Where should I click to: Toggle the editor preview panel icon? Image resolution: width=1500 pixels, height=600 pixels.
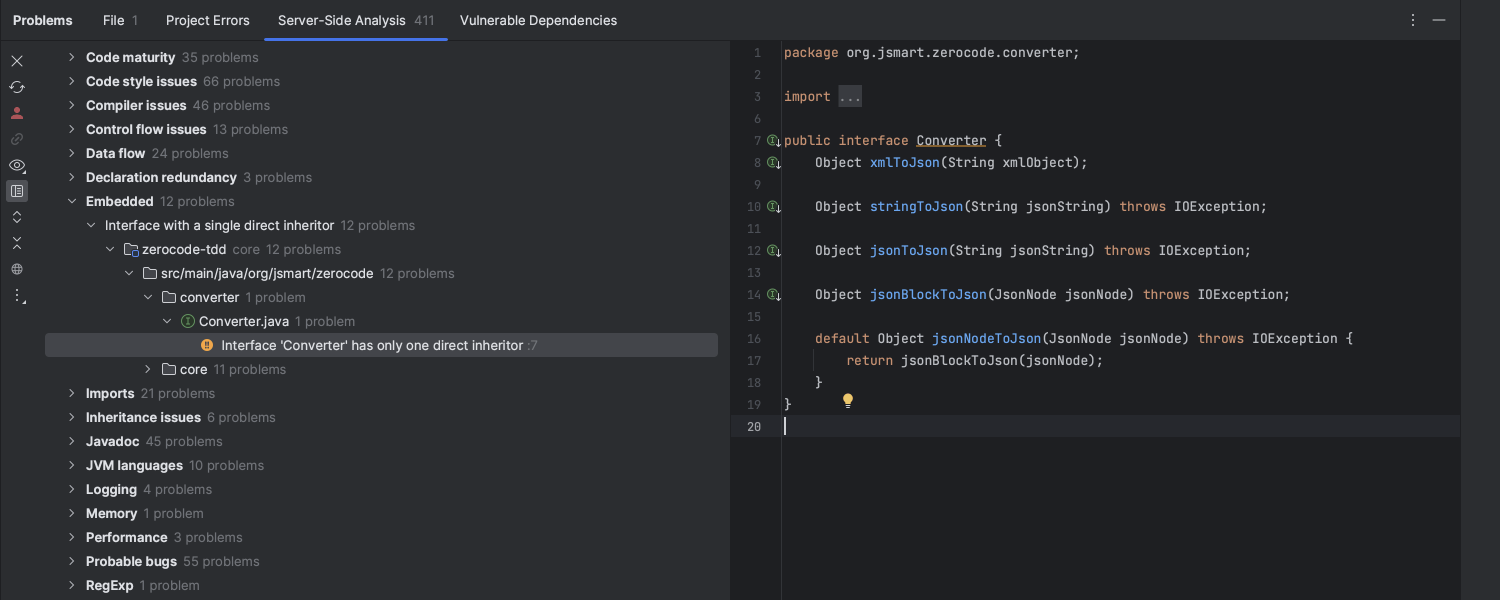coord(17,191)
